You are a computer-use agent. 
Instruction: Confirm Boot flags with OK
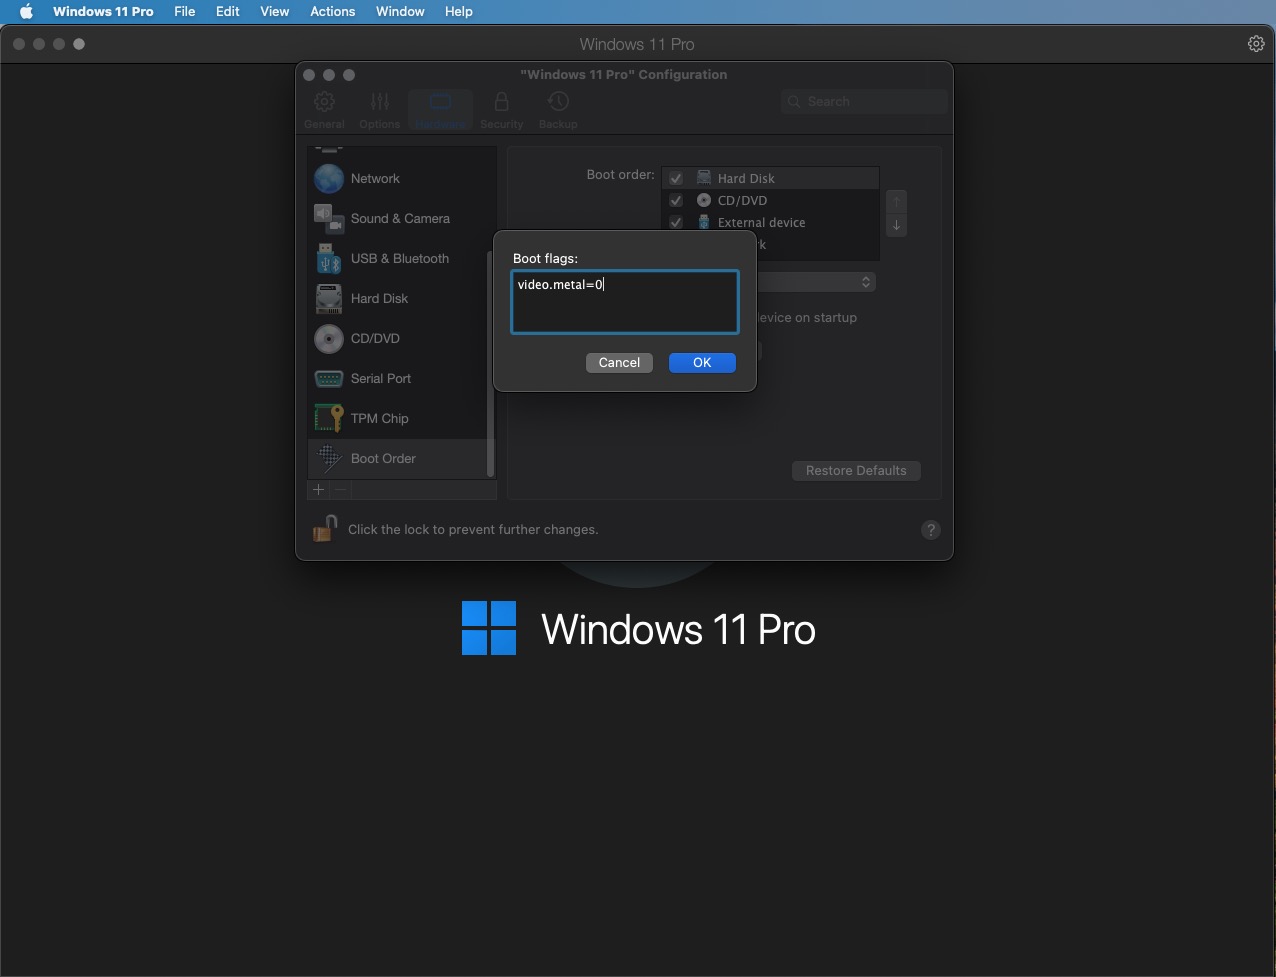tap(702, 363)
